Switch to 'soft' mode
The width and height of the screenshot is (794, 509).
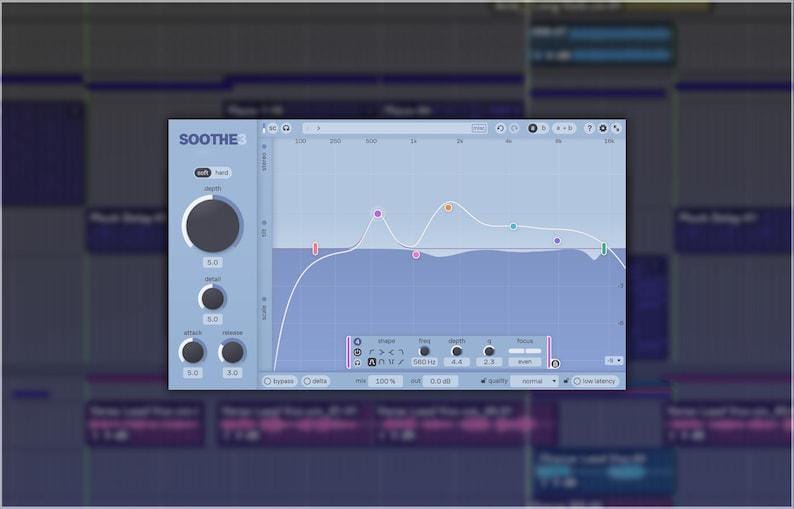[x=203, y=173]
